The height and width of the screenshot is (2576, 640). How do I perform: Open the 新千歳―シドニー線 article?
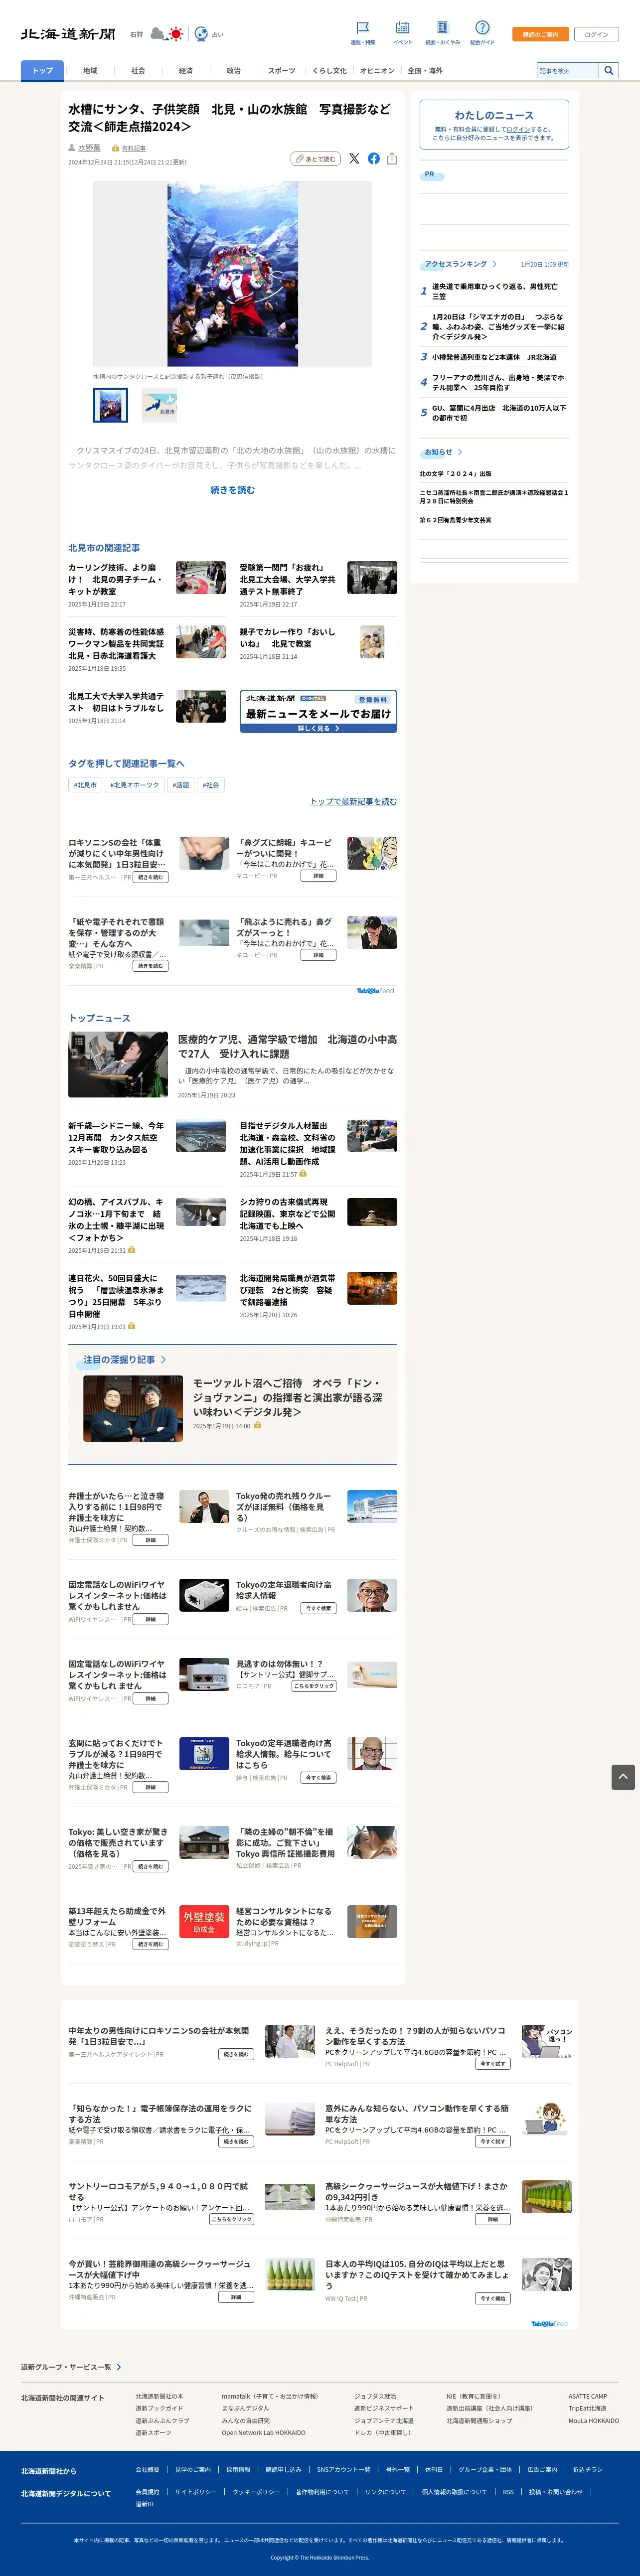point(116,1137)
